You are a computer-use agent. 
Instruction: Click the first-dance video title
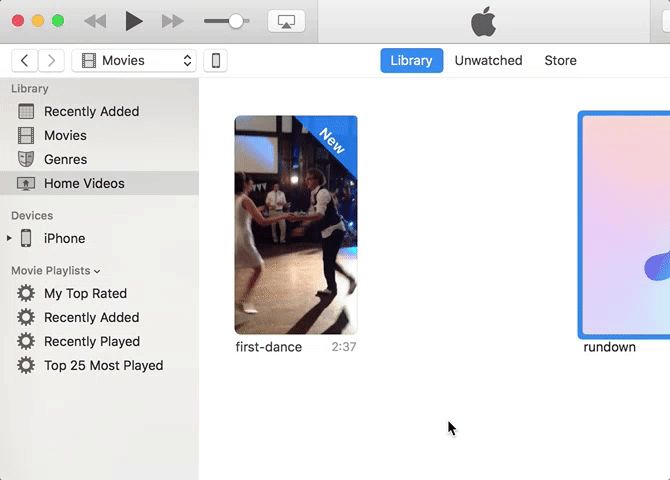click(269, 347)
